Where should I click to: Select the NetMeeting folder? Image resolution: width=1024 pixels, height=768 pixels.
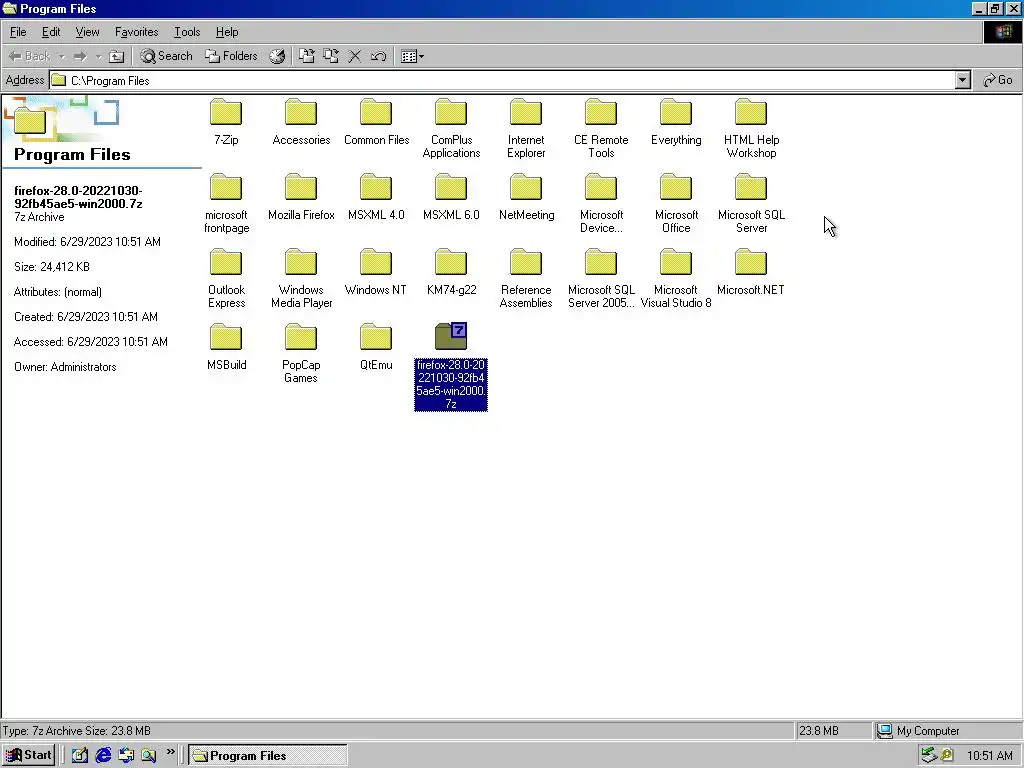pyautogui.click(x=526, y=197)
